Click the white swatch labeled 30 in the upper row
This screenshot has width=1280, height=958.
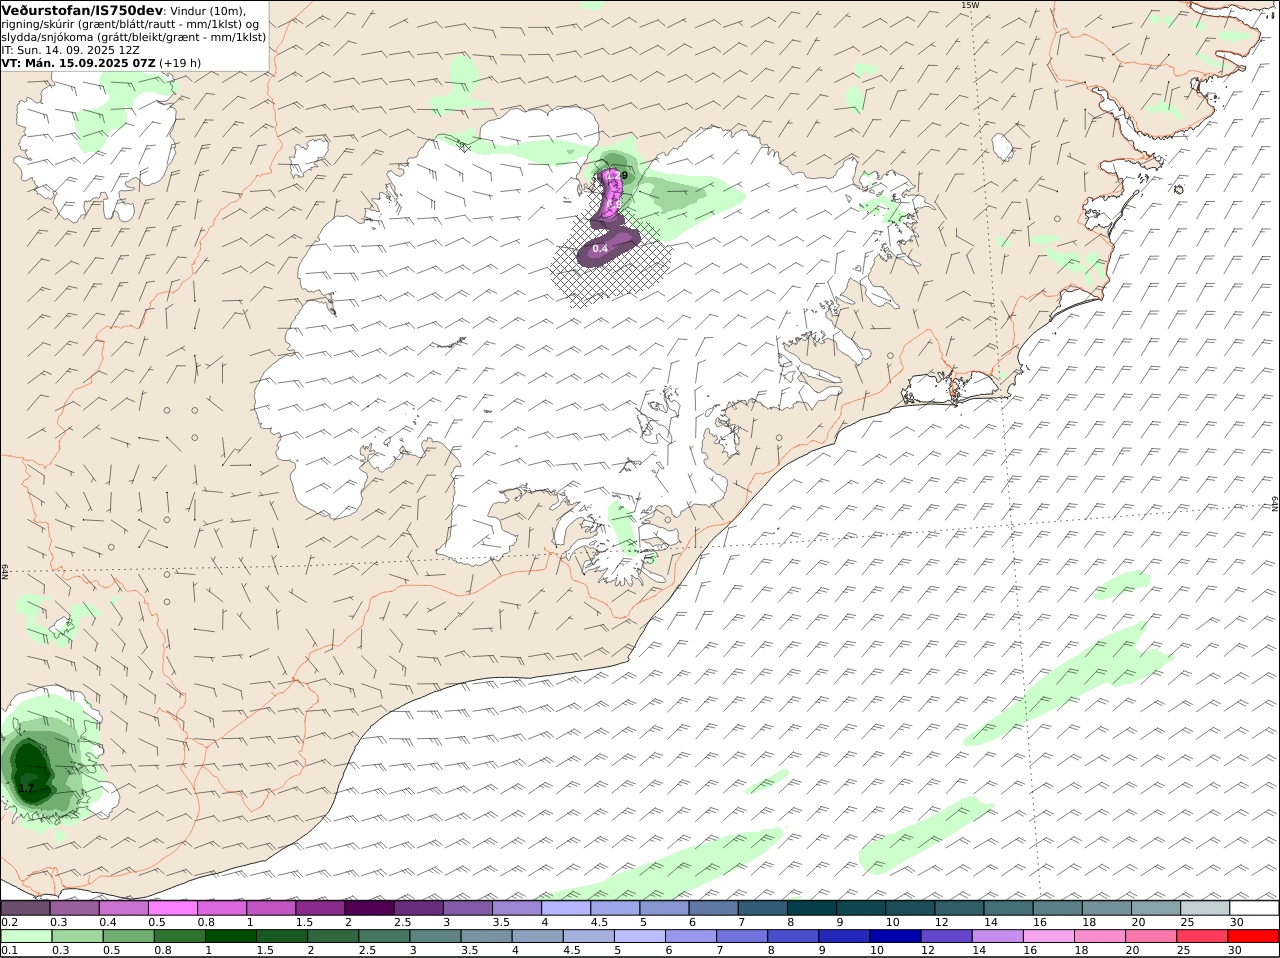tap(1254, 908)
